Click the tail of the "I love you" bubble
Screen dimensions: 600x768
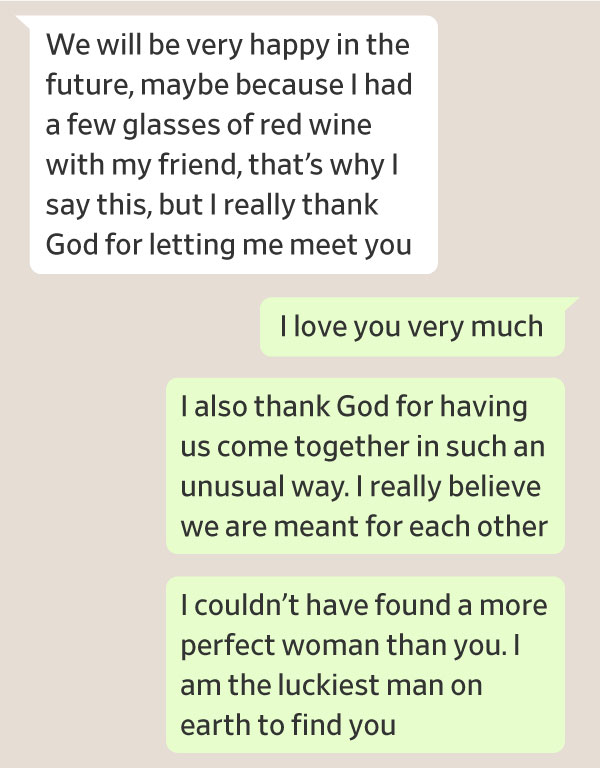coord(571,304)
